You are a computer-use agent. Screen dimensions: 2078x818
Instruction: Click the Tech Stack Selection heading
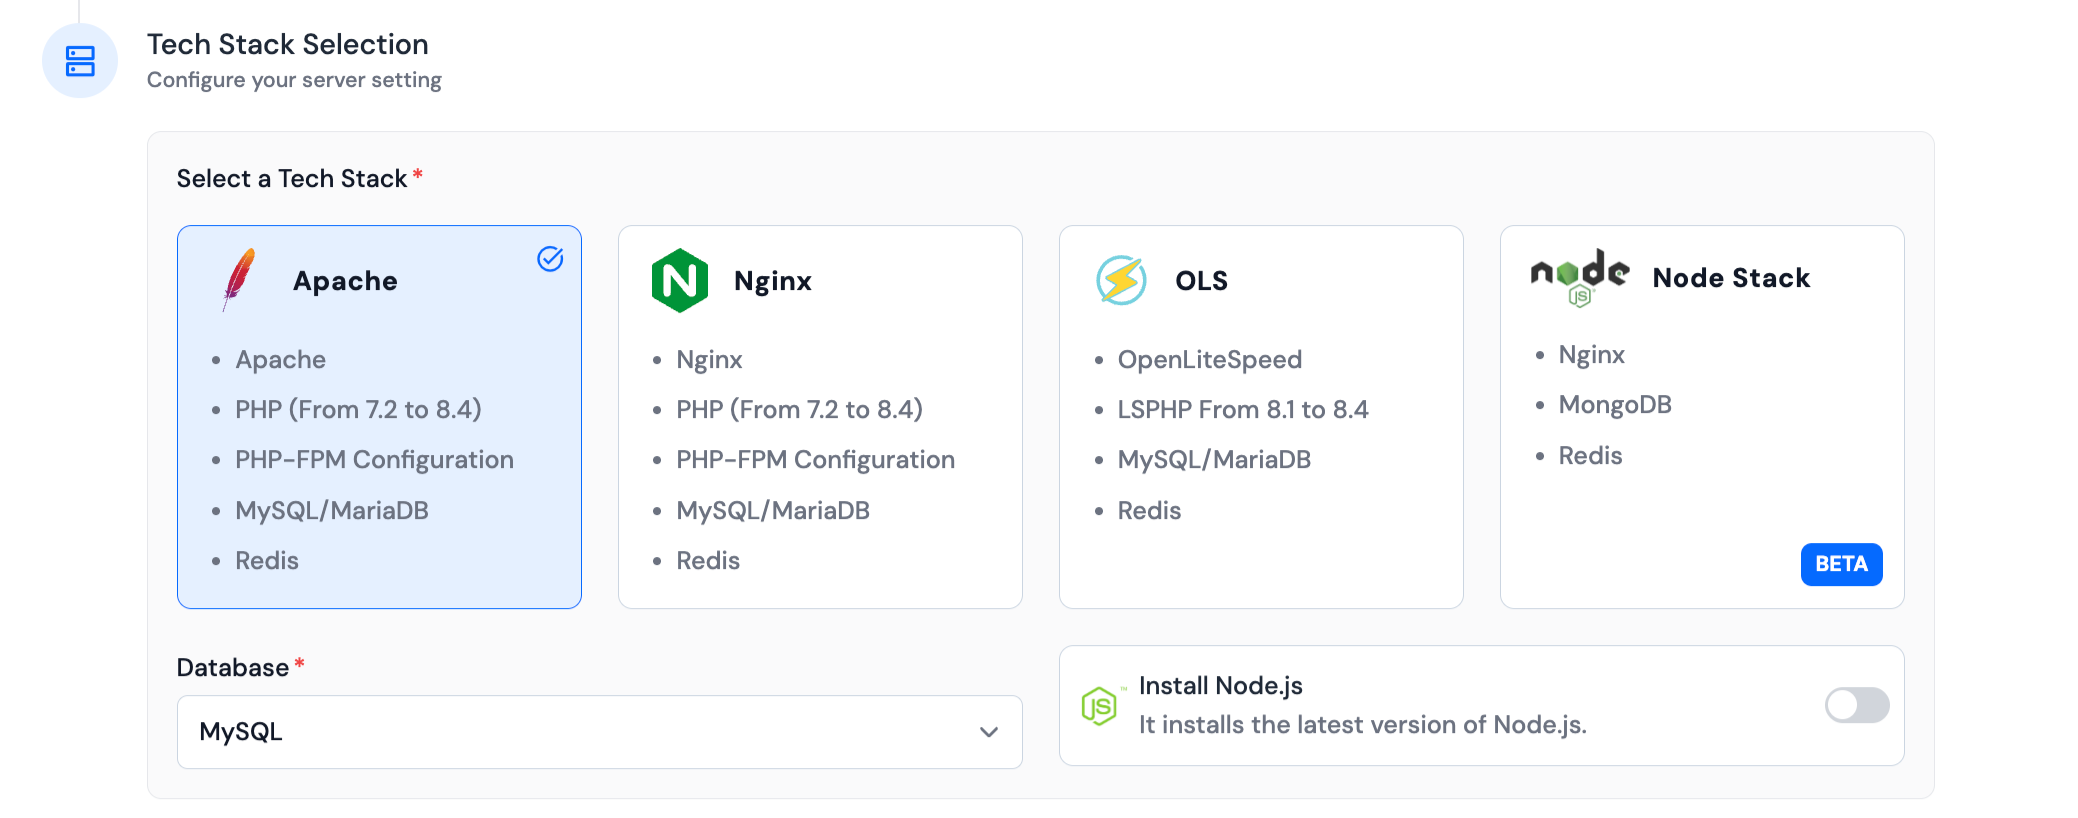point(288,44)
